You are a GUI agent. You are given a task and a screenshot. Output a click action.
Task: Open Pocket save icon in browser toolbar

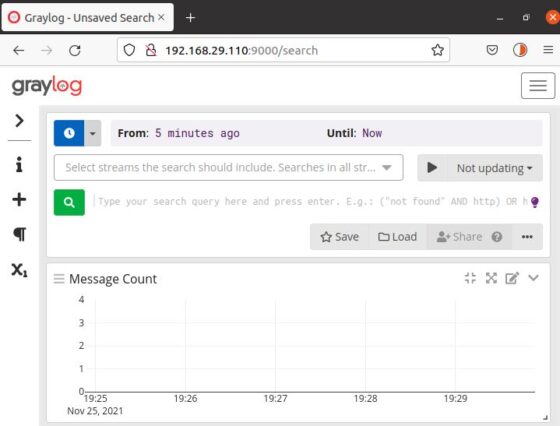coord(492,50)
